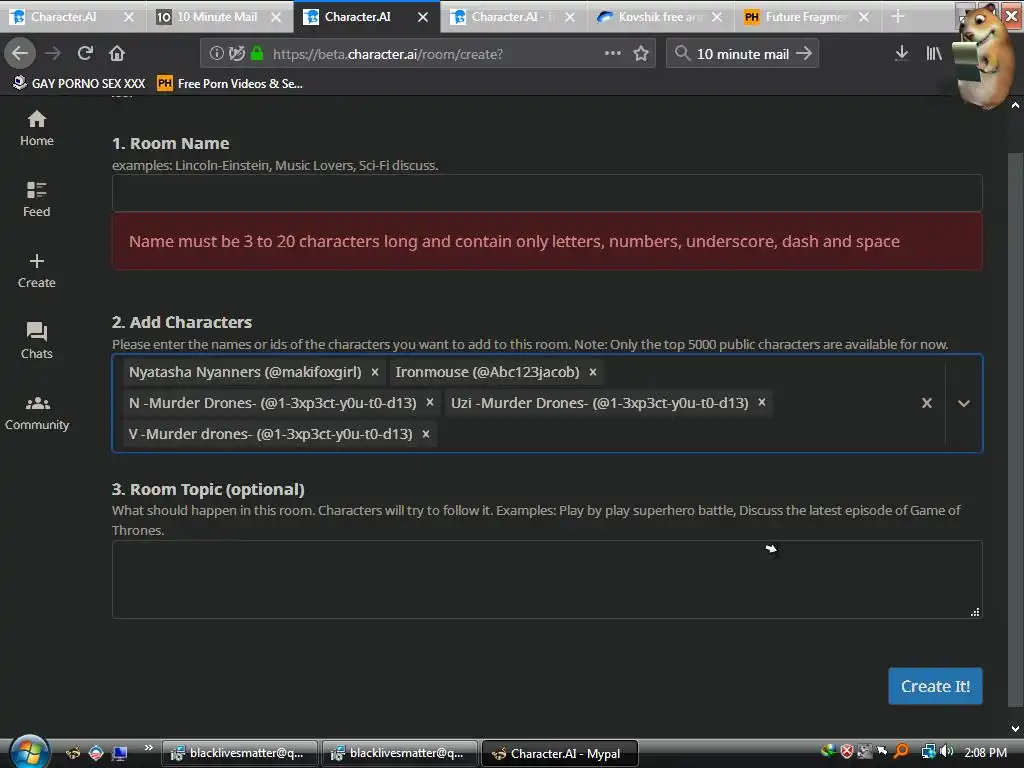The width and height of the screenshot is (1024, 768).
Task: Clear all selected characters
Action: pos(927,404)
